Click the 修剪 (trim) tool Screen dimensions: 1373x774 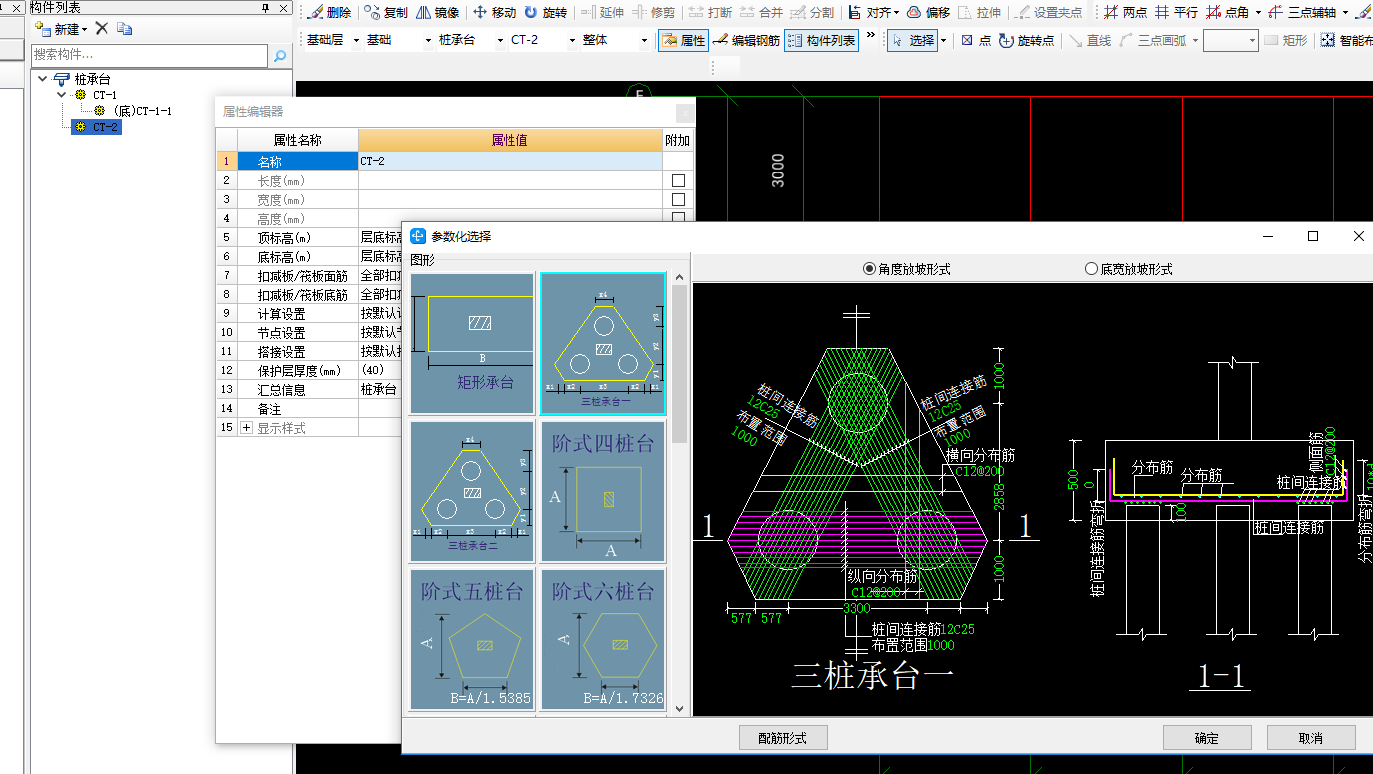point(653,13)
